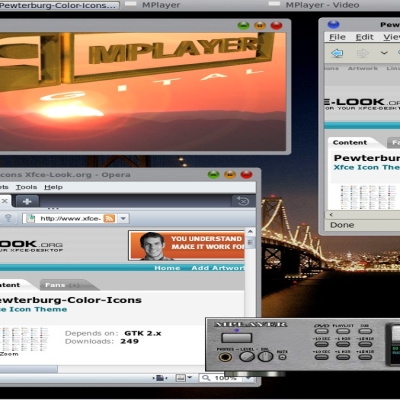Open Opera's closed tabs trash icon
Screen dimensions: 400x400
242,201
